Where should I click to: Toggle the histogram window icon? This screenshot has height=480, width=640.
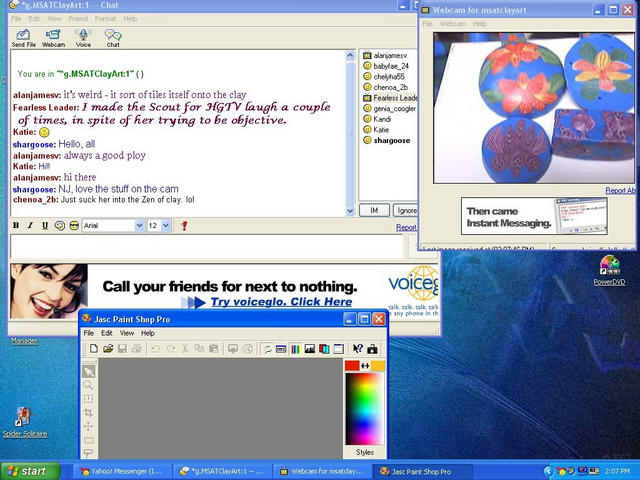click(310, 349)
